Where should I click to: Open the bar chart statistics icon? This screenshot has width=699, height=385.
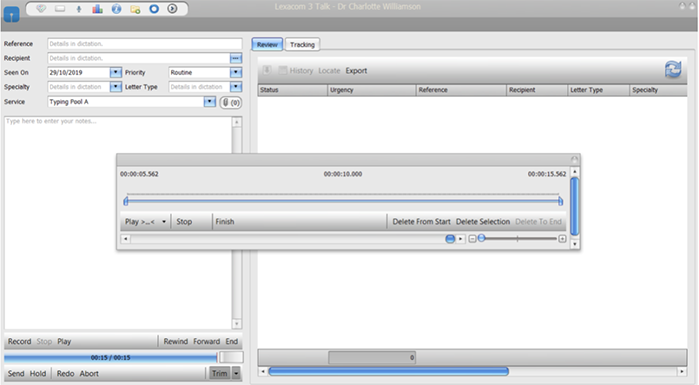pos(97,9)
